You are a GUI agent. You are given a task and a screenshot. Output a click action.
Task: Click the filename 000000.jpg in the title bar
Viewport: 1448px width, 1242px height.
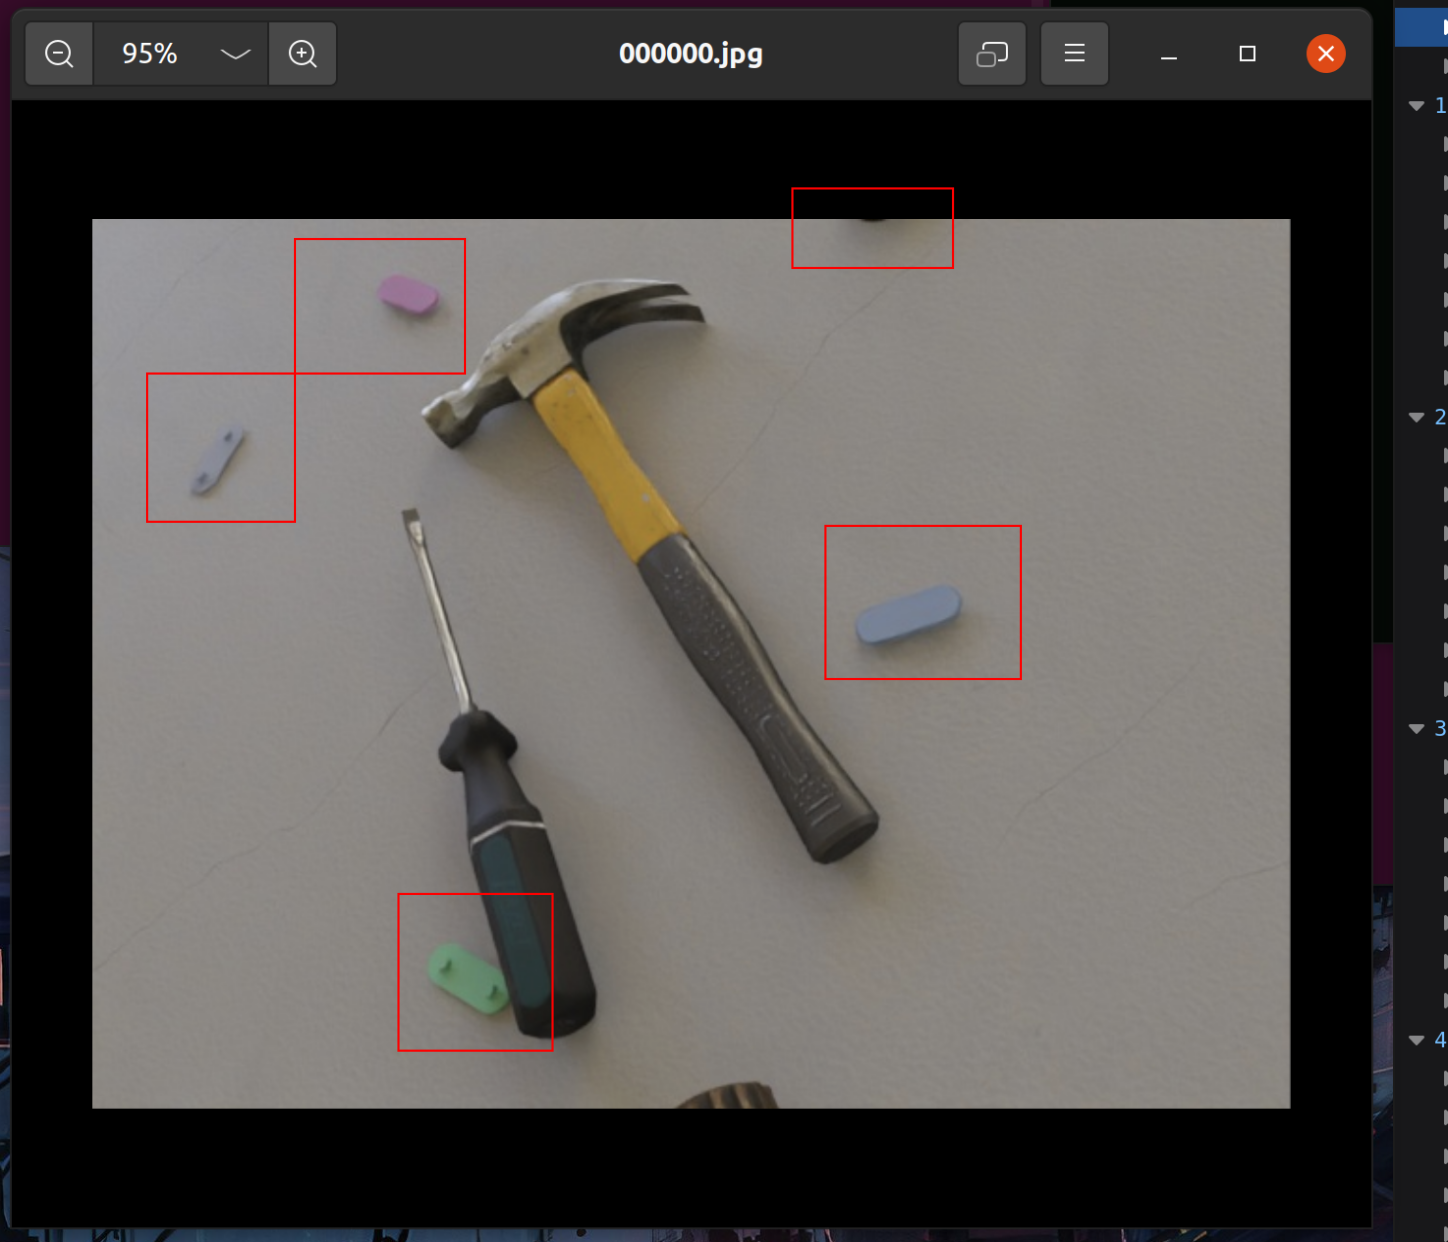pos(690,54)
